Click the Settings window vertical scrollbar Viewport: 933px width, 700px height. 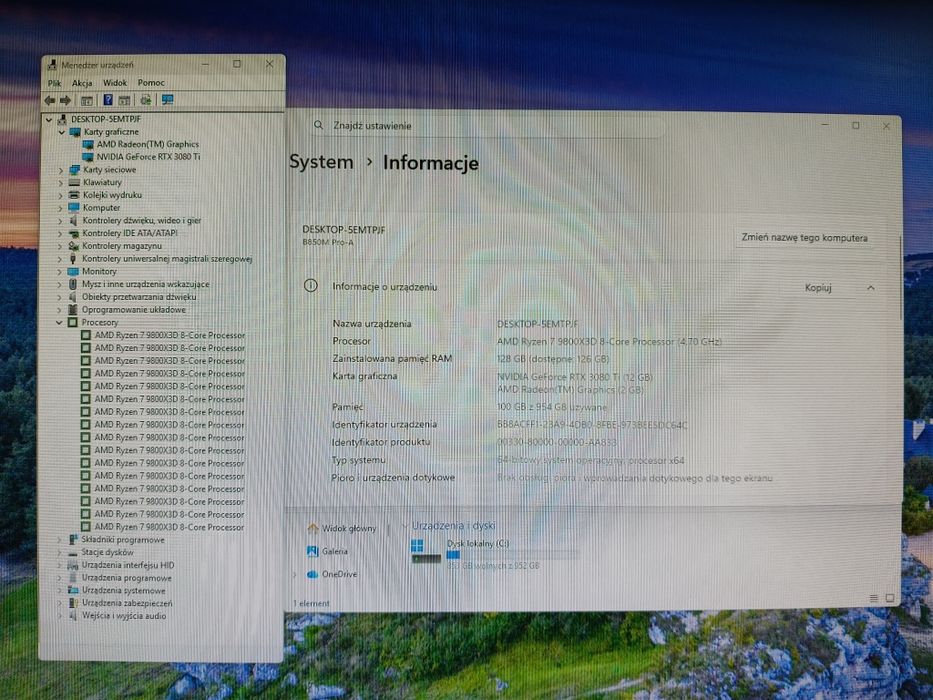click(900, 277)
